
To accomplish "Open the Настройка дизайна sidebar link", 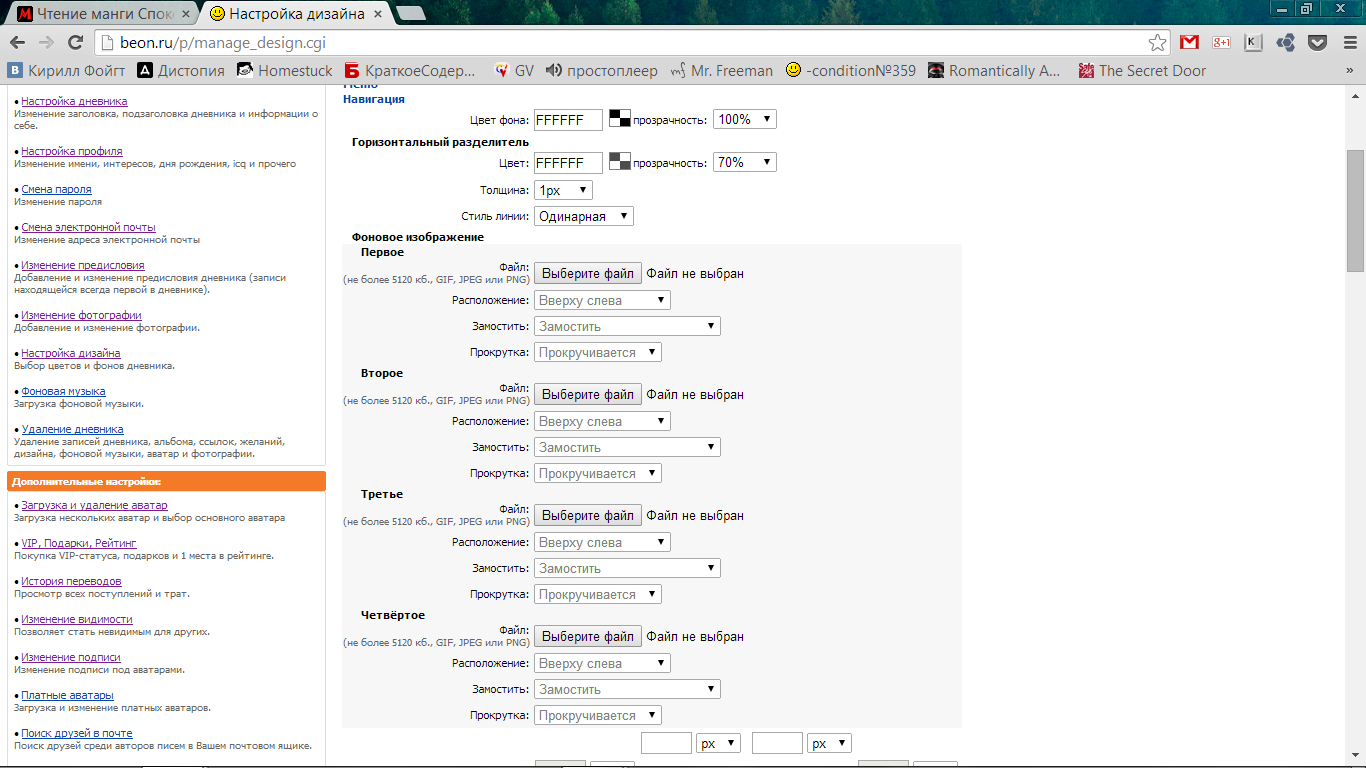I will tap(71, 353).
